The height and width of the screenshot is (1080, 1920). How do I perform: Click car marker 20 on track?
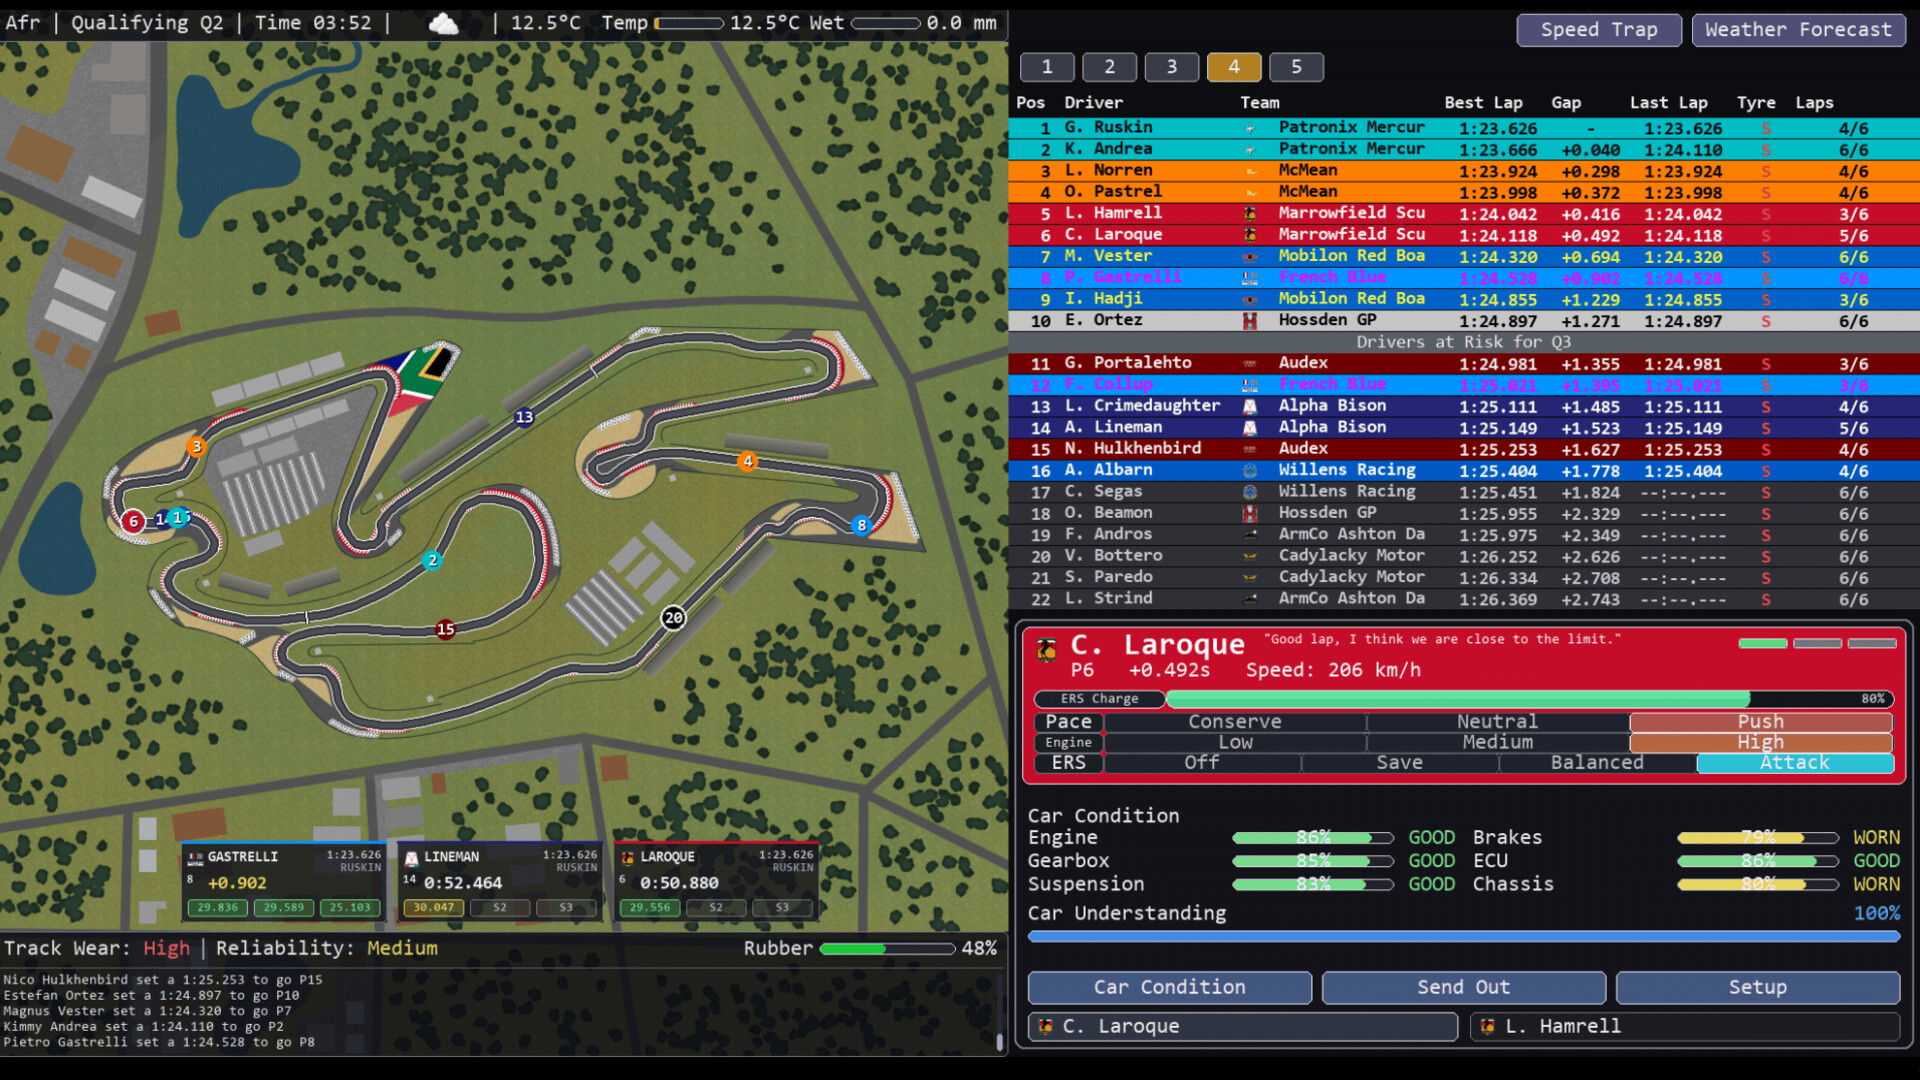coord(673,618)
